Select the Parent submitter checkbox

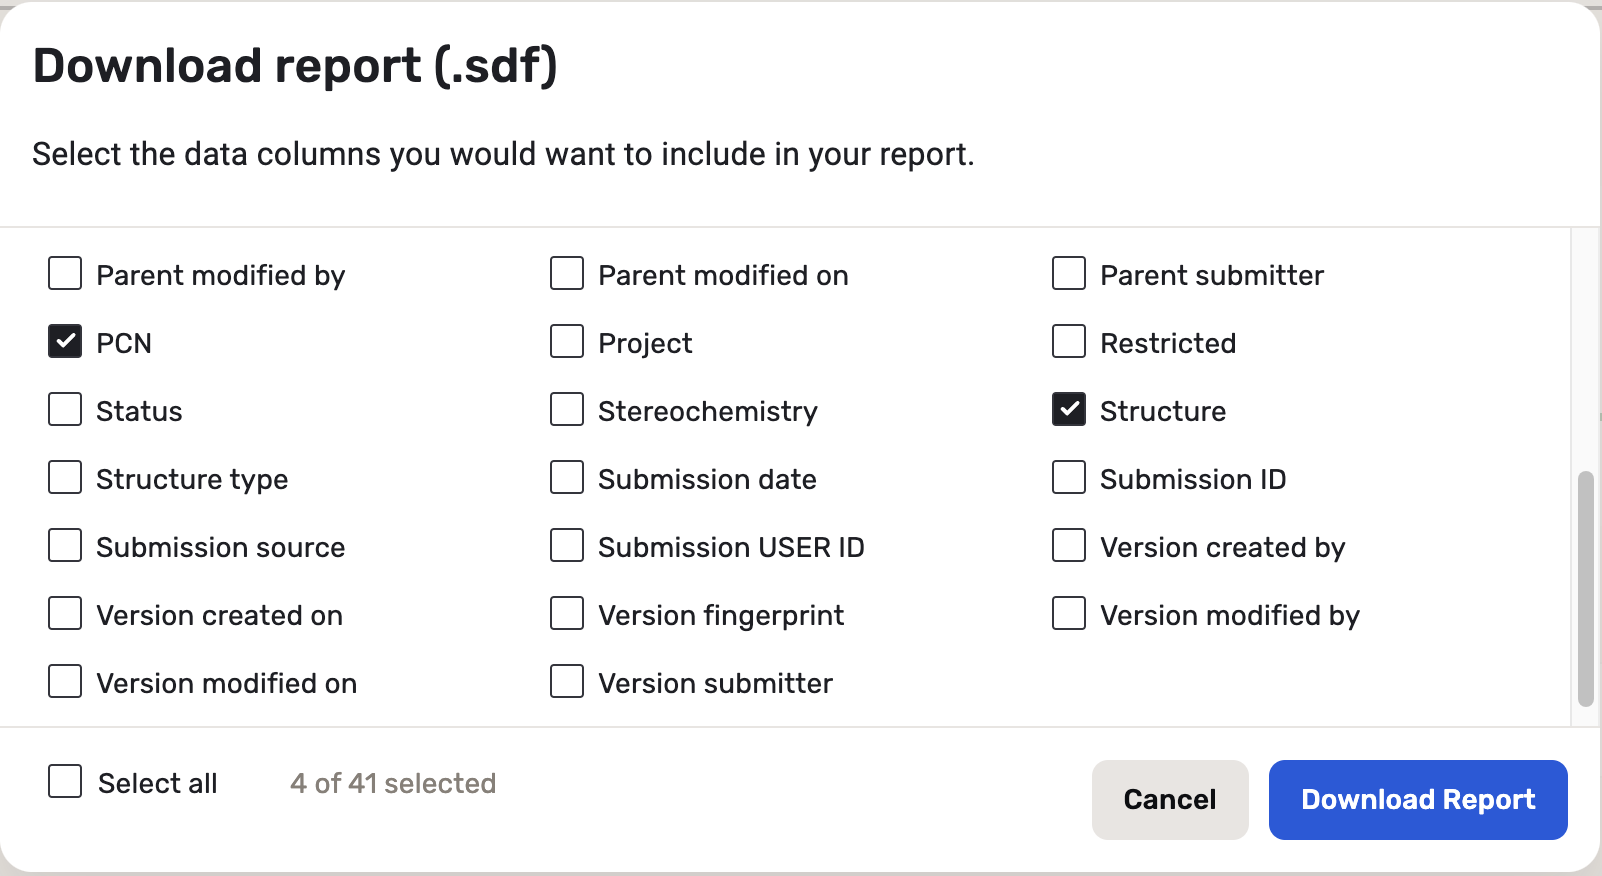coord(1069,274)
